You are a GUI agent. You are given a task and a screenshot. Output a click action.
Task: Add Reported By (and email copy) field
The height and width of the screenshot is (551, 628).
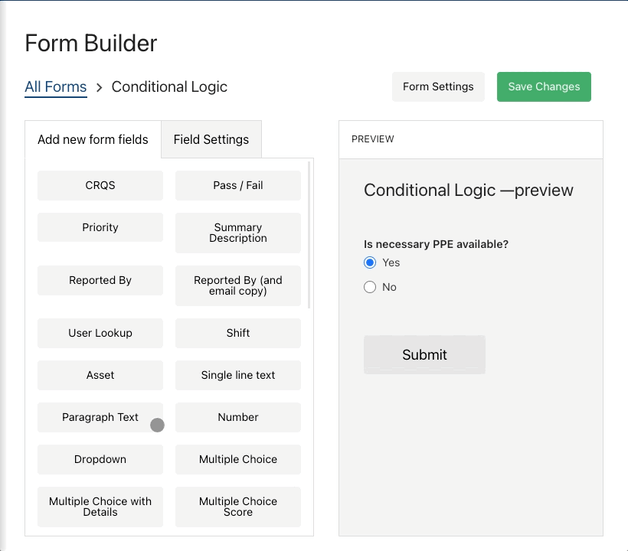coord(238,286)
